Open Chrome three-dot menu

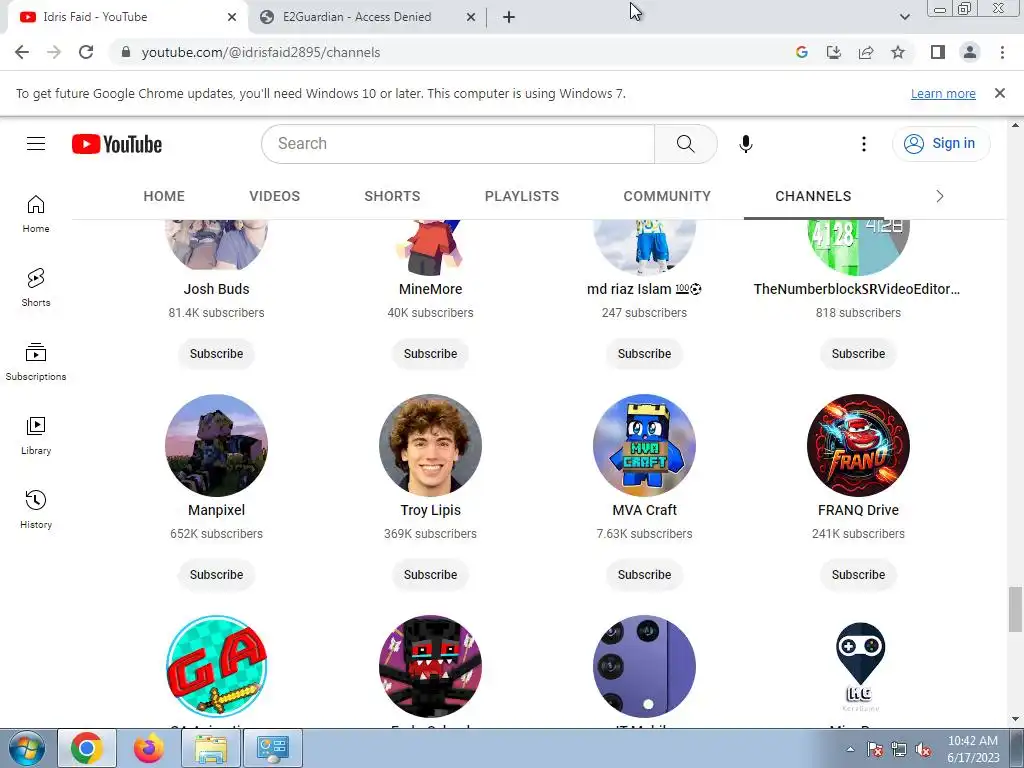[x=1002, y=52]
